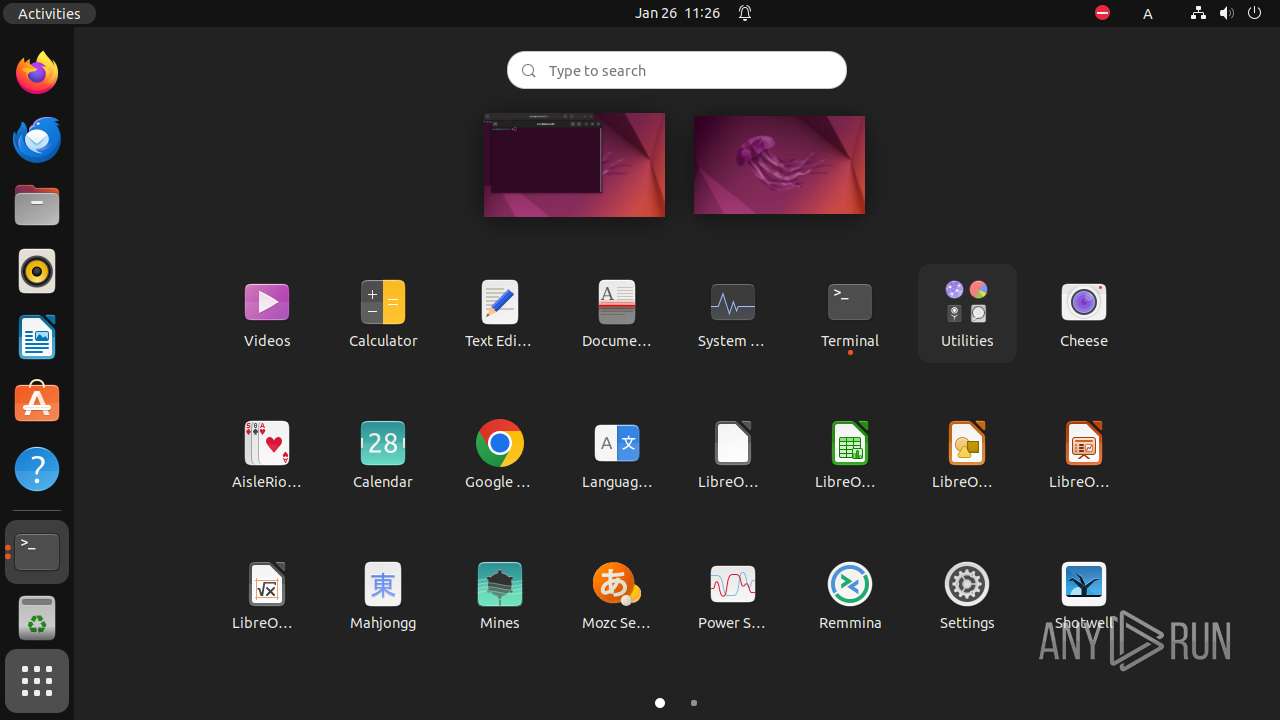Launch the Cheese webcam app
The width and height of the screenshot is (1280, 720).
1084,313
